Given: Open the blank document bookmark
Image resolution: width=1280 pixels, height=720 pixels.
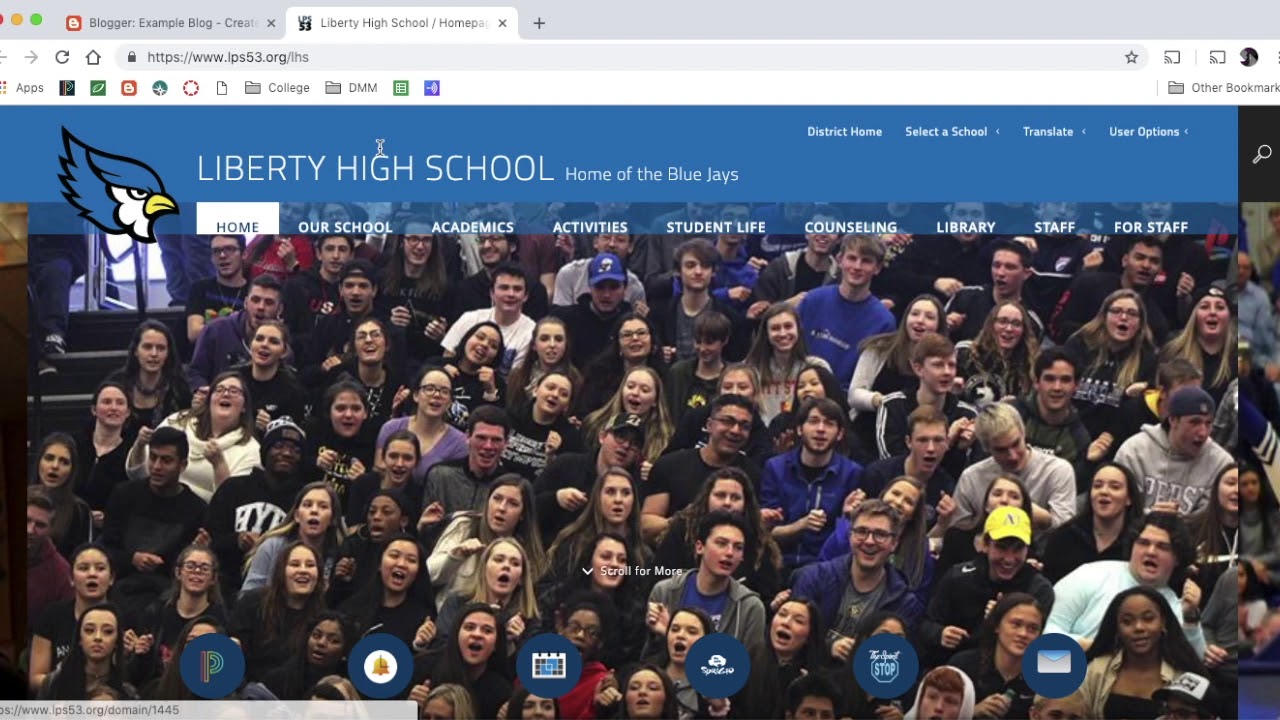Looking at the screenshot, I should [222, 88].
